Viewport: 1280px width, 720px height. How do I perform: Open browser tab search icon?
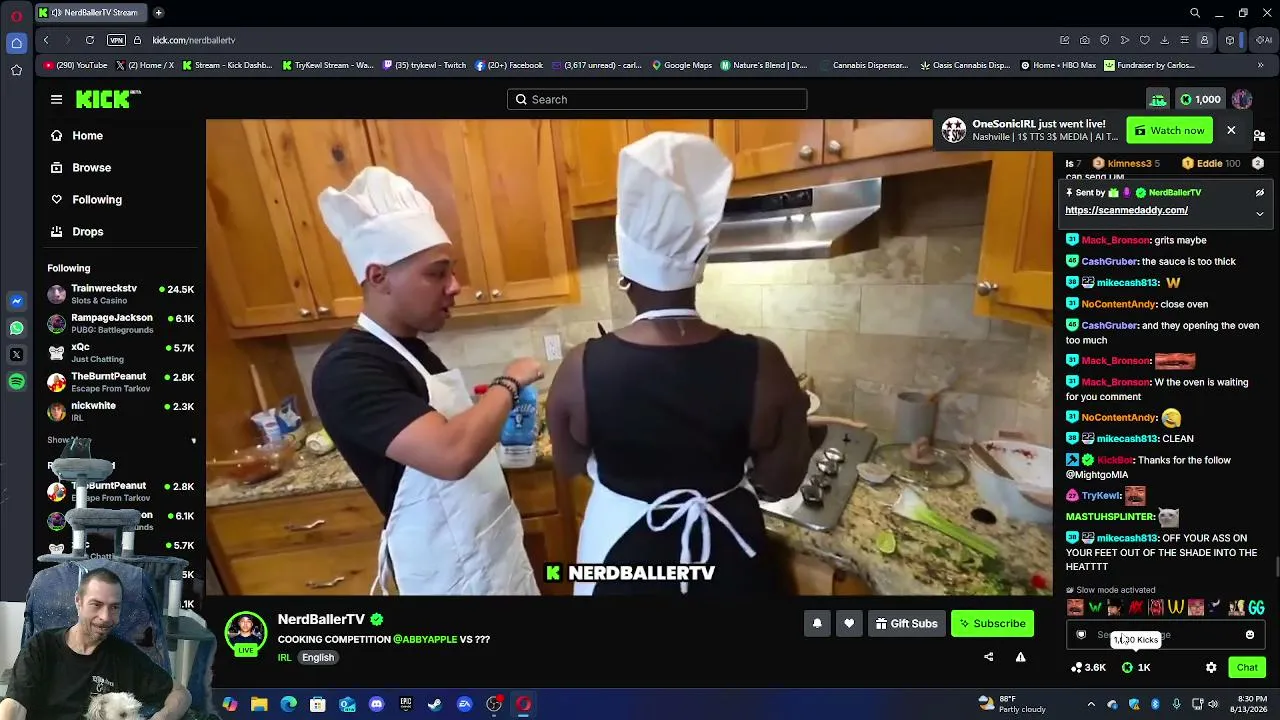1195,13
